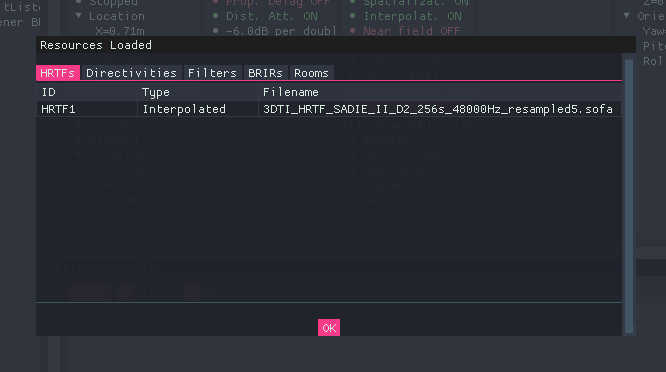Screen dimensions: 666x372
Task: Click the X=0.71m location value
Action: 120,31
